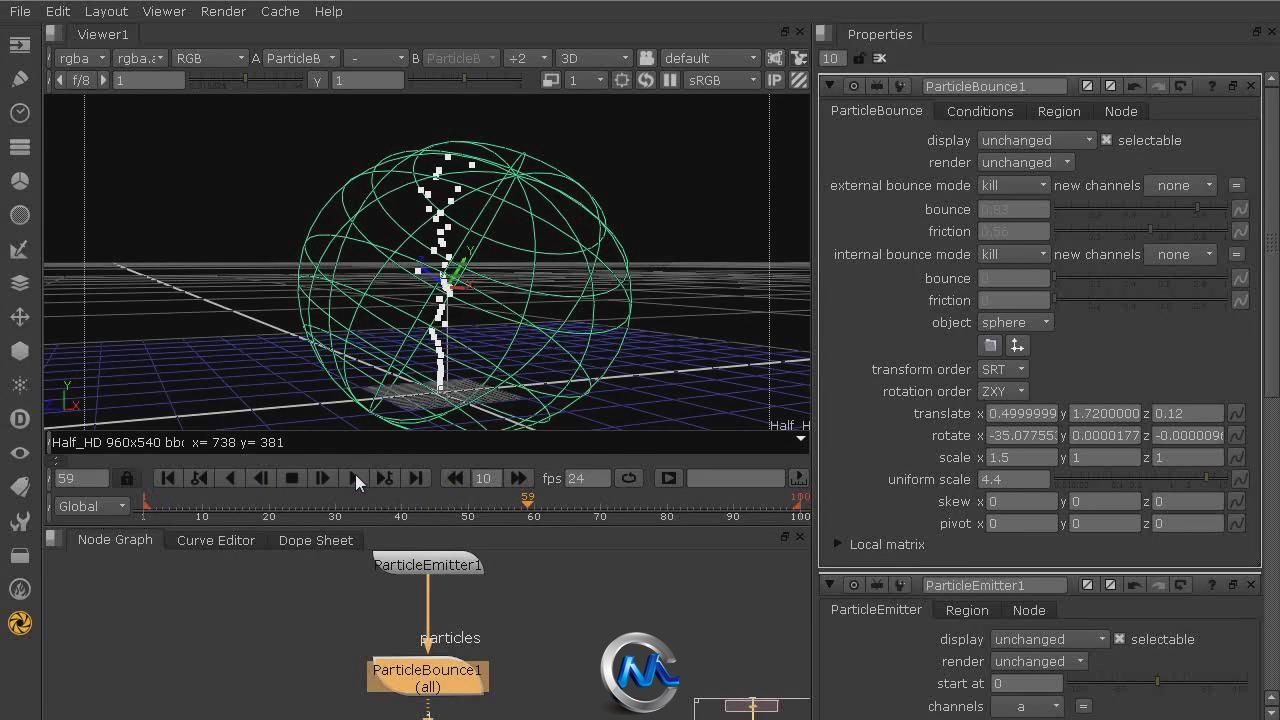Screen dimensions: 1280x720
Task: Click the external bounce slider
Action: click(1141, 208)
